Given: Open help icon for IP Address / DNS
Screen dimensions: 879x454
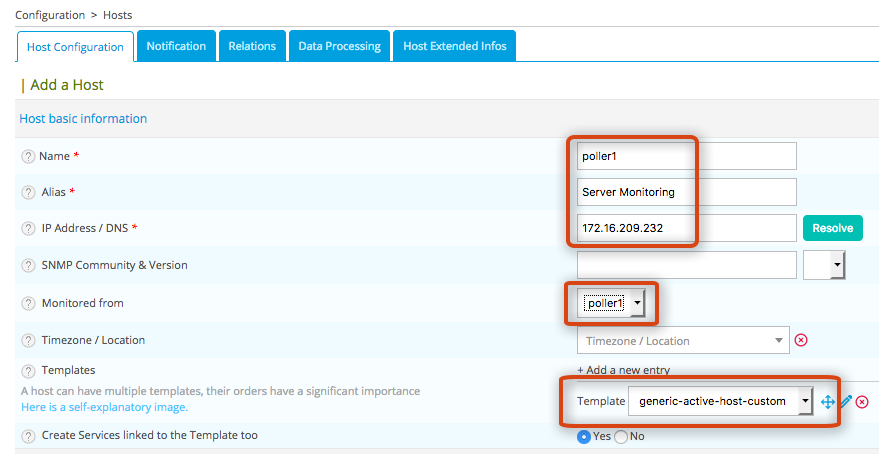Looking at the screenshot, I should pyautogui.click(x=28, y=229).
